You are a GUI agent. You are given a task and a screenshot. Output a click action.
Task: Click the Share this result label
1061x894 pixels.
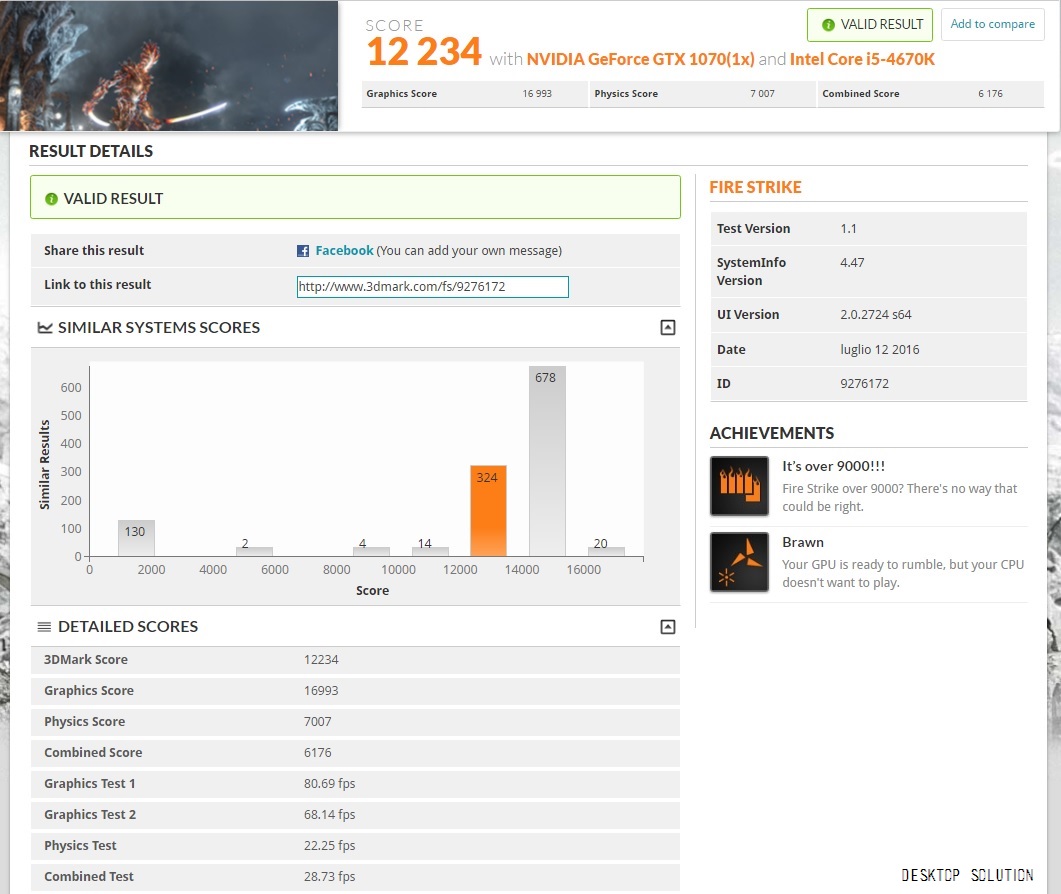[x=94, y=250]
